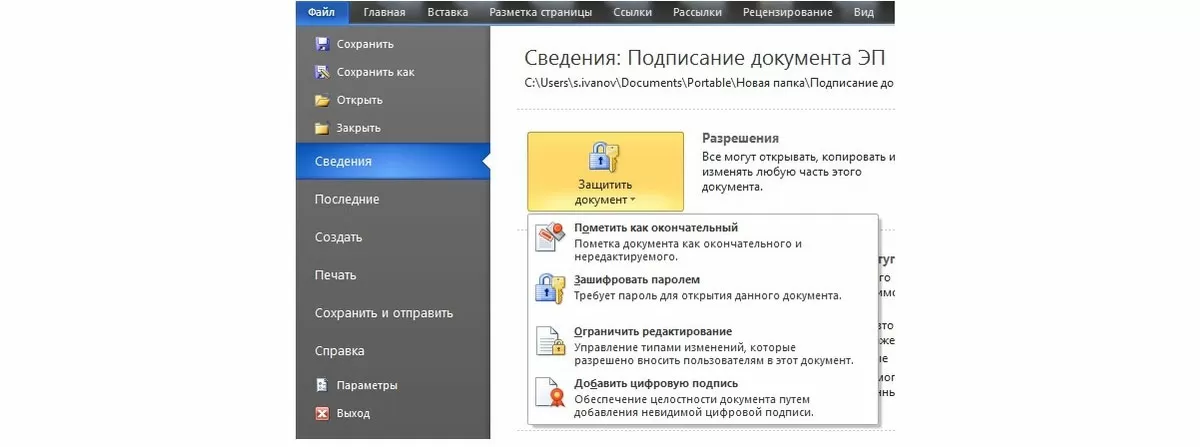Select Ограничить редактирование menu entry
Viewport: 1200px width, 447px height.
pyautogui.click(x=703, y=345)
